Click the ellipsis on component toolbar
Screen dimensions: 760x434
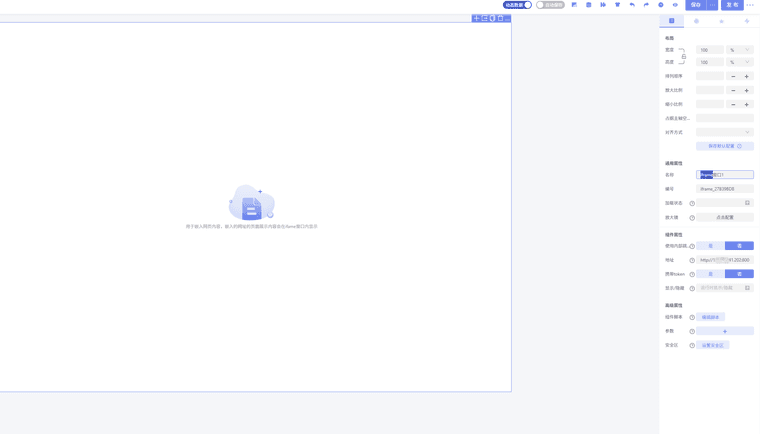(x=507, y=18)
